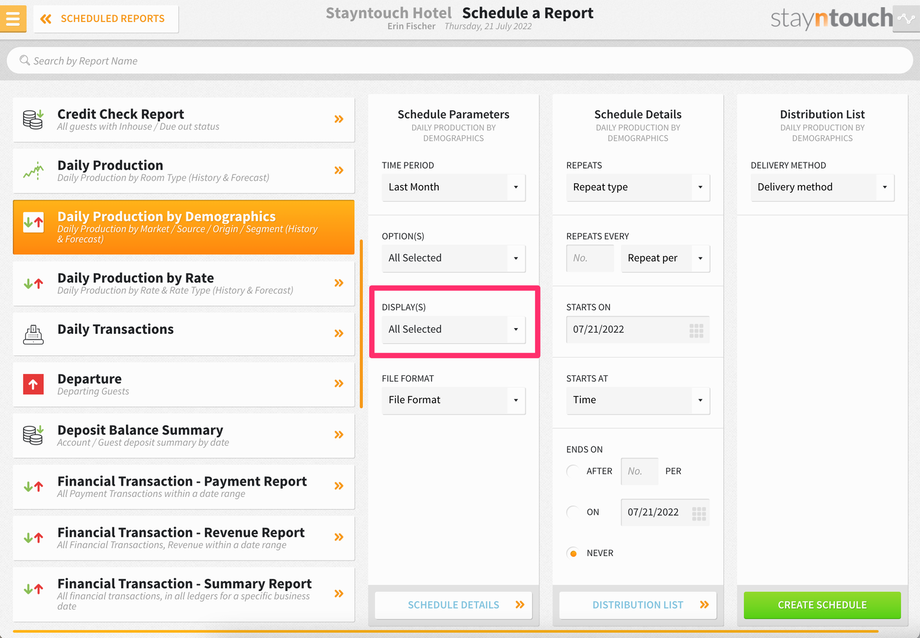Click the chevron on Daily Production by Rate
This screenshot has height=638, width=920.
point(339,283)
